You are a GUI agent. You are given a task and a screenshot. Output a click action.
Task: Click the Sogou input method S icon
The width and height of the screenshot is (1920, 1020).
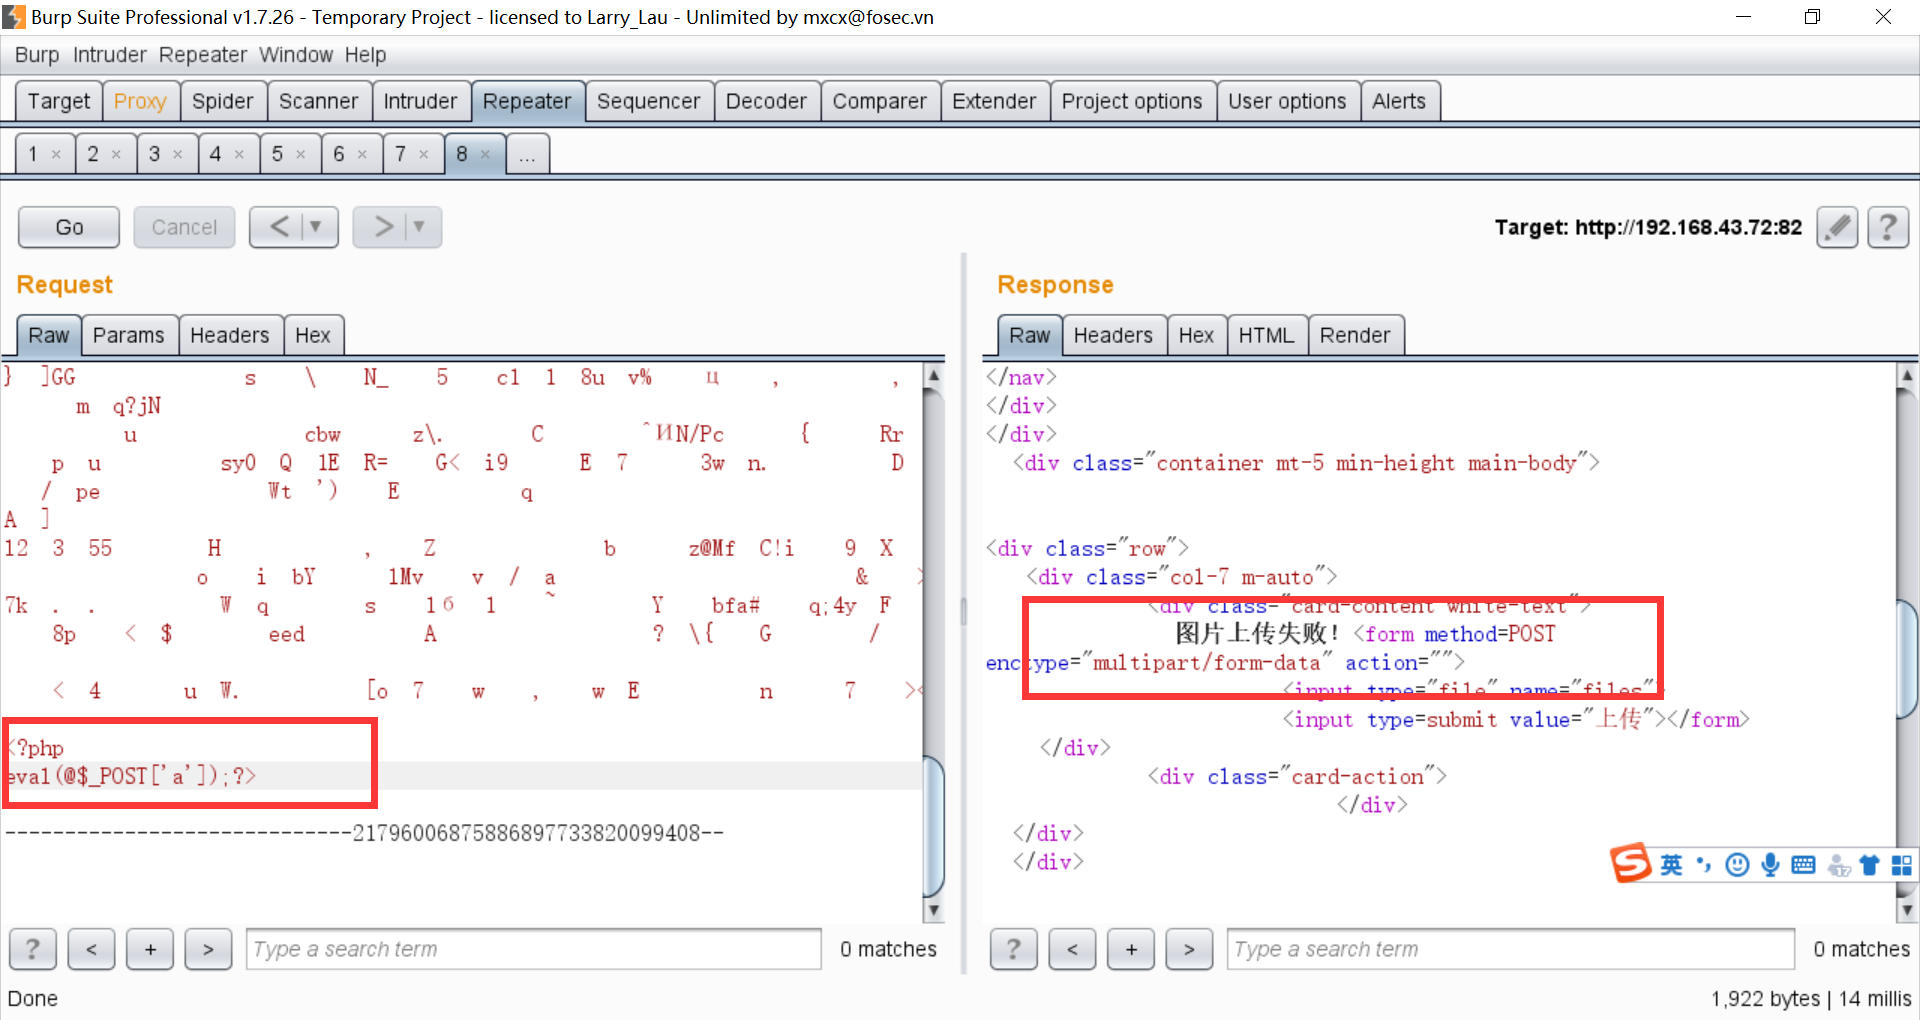tap(1630, 863)
